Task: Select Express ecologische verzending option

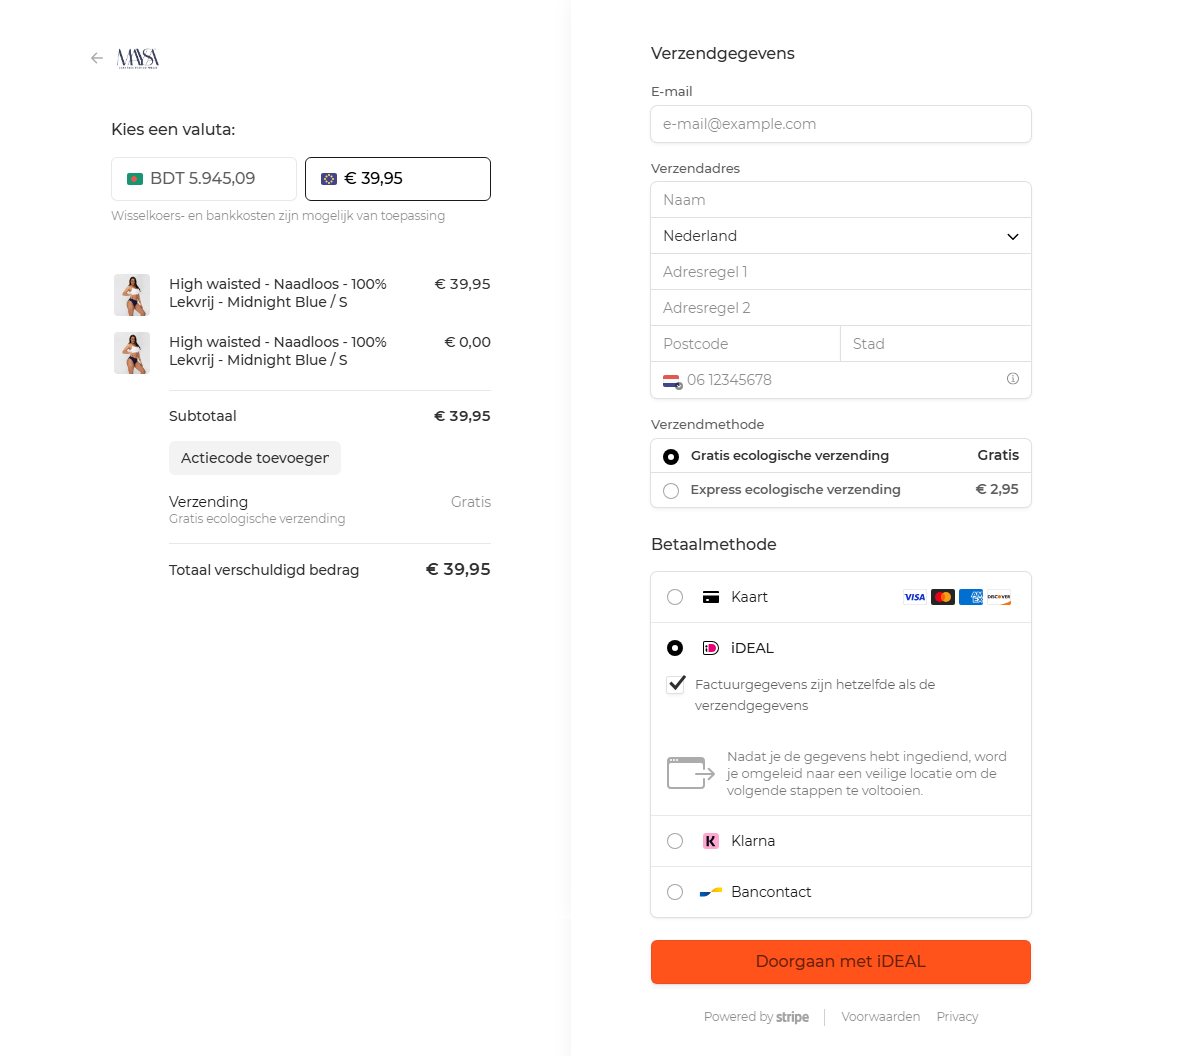Action: point(671,490)
